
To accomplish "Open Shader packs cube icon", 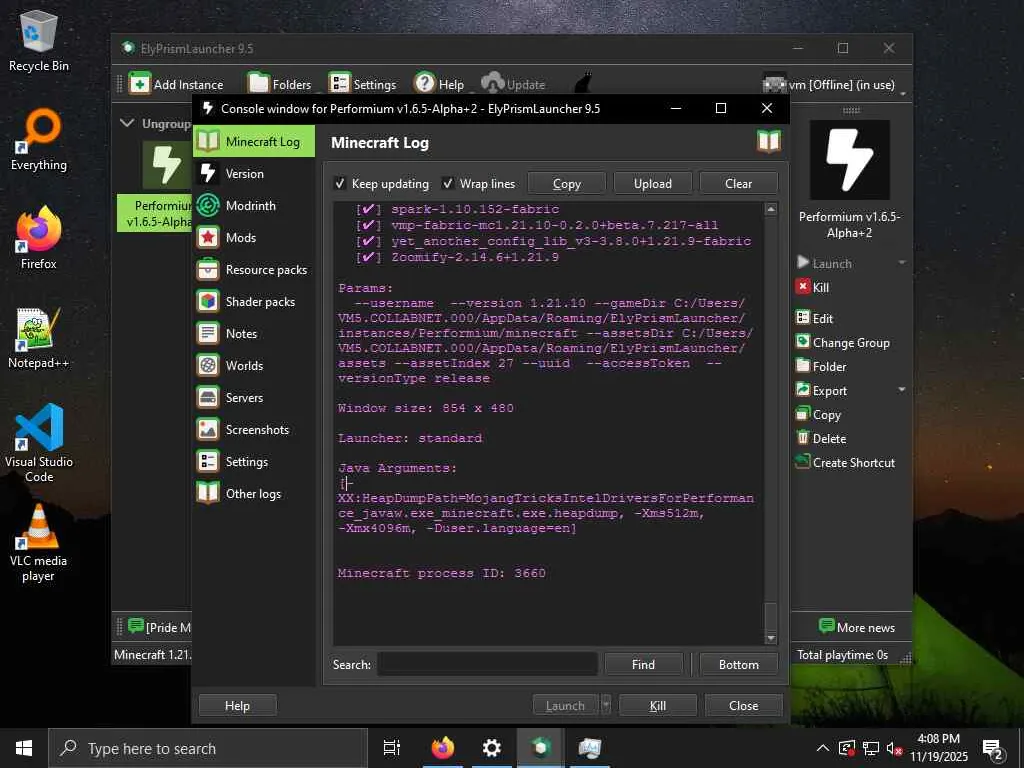I will 208,301.
